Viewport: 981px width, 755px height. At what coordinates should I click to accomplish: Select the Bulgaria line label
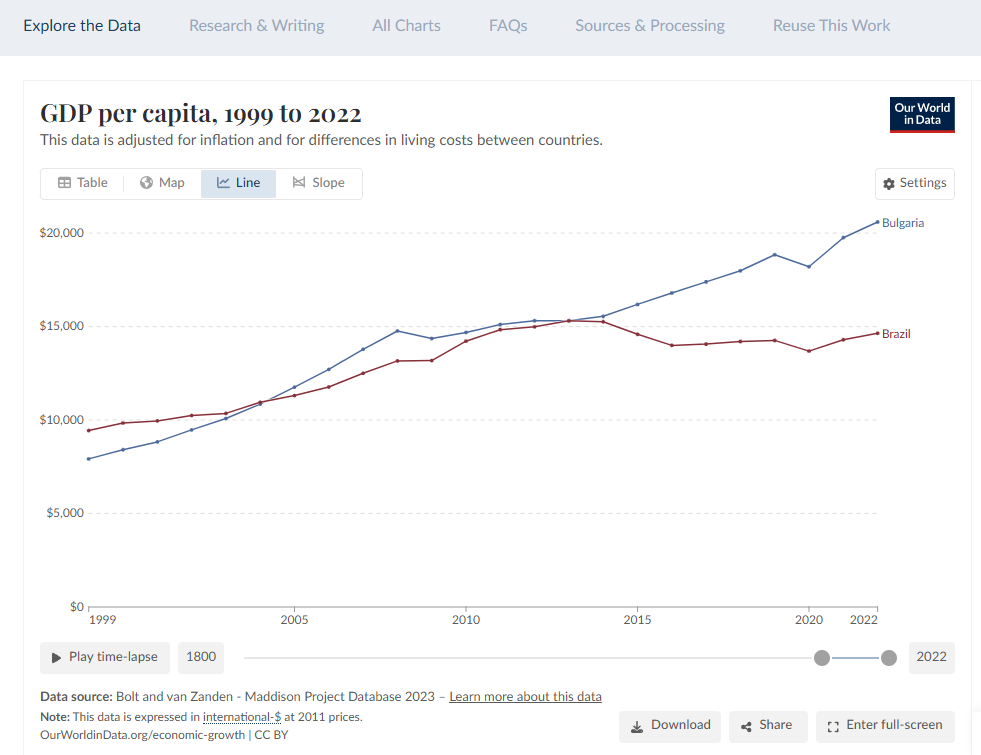[x=903, y=223]
